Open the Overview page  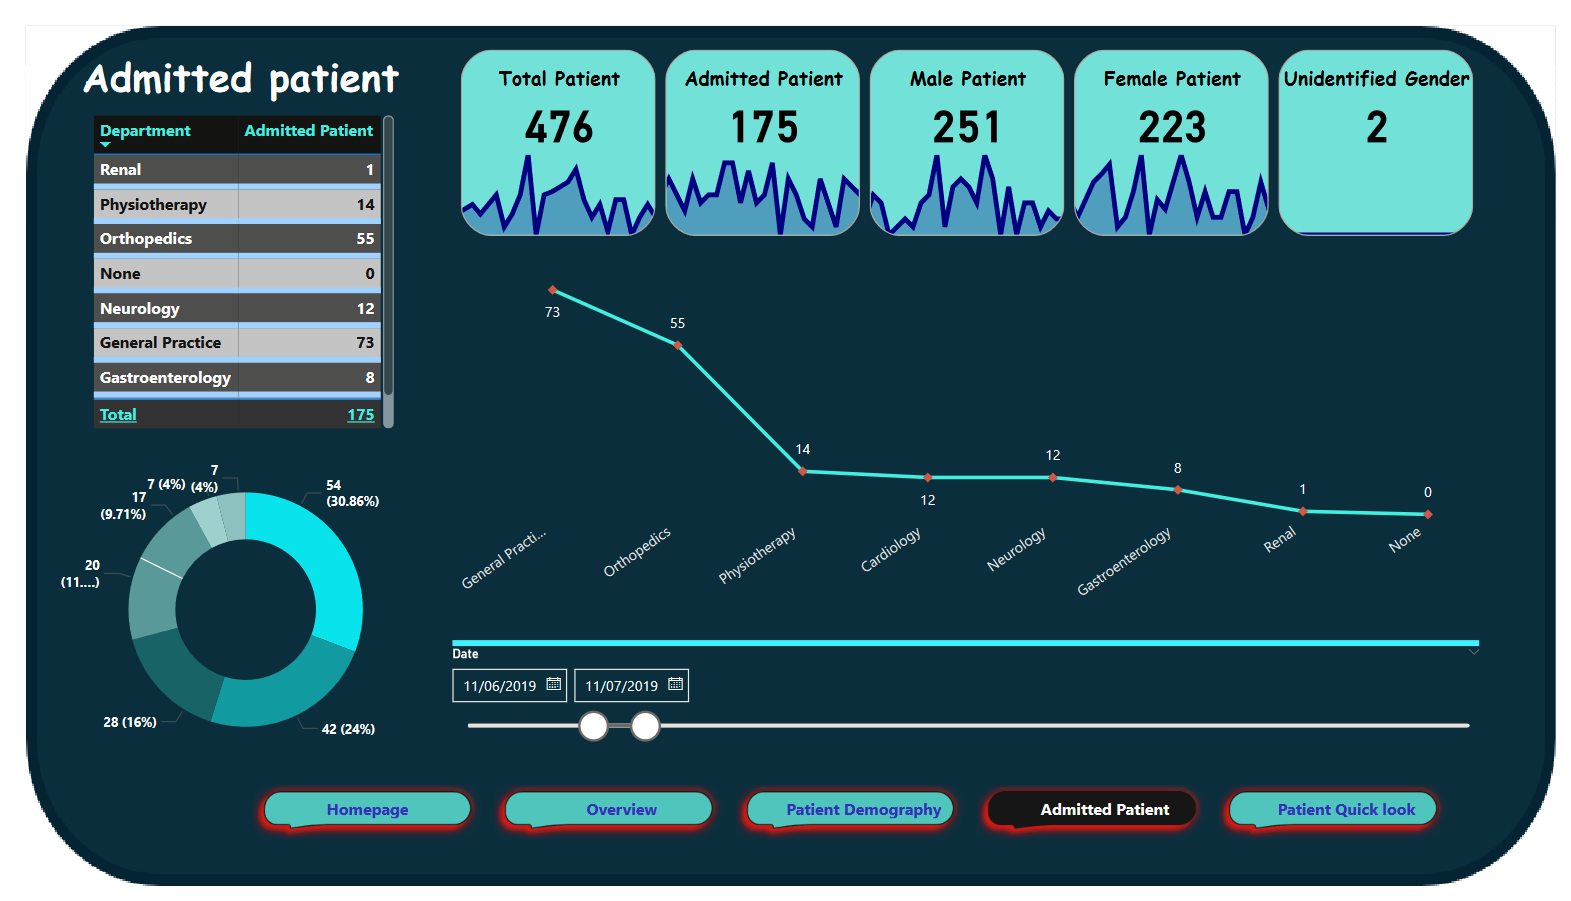610,809
